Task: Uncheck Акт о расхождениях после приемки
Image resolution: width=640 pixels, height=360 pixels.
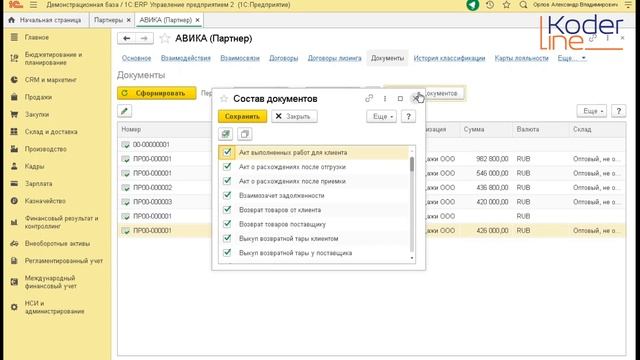Action: pyautogui.click(x=227, y=181)
